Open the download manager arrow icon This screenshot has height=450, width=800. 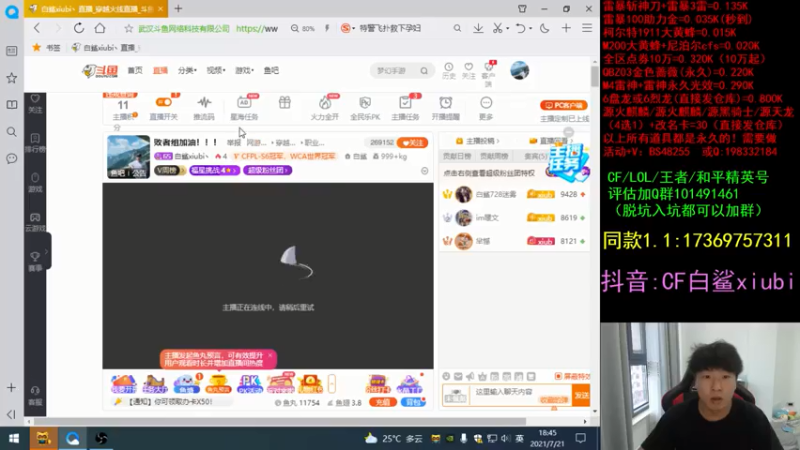(x=478, y=28)
